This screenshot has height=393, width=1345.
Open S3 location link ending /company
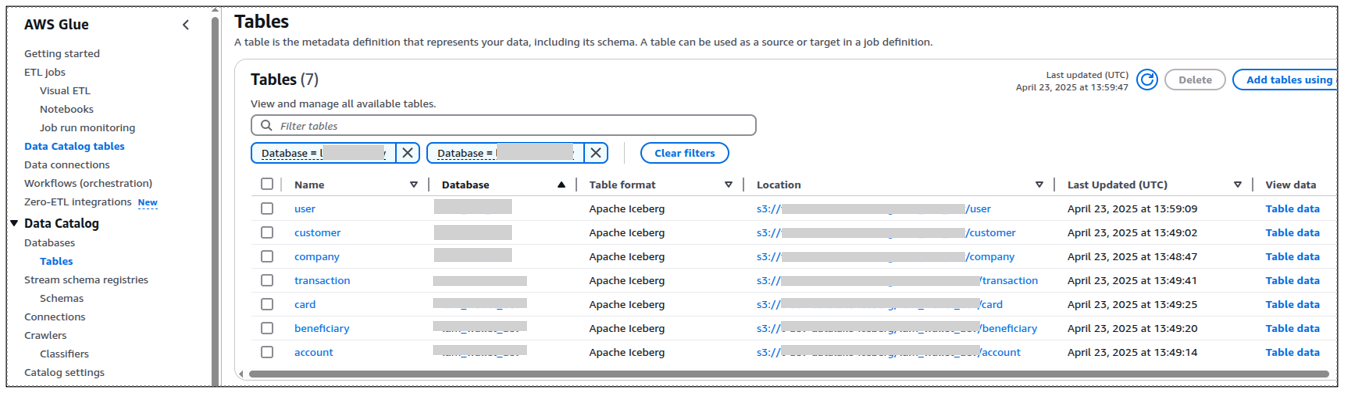[886, 257]
